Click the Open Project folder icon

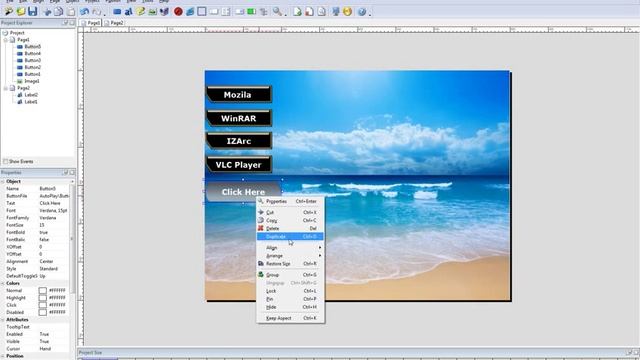click(x=20, y=12)
